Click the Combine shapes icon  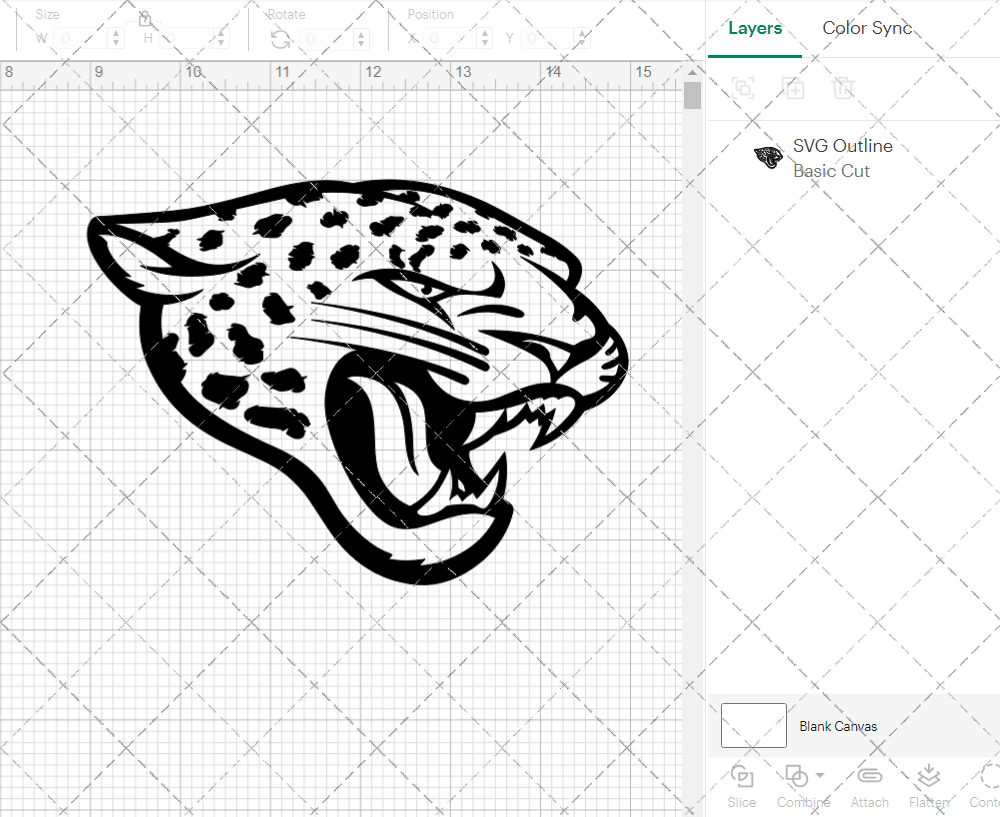(x=796, y=776)
